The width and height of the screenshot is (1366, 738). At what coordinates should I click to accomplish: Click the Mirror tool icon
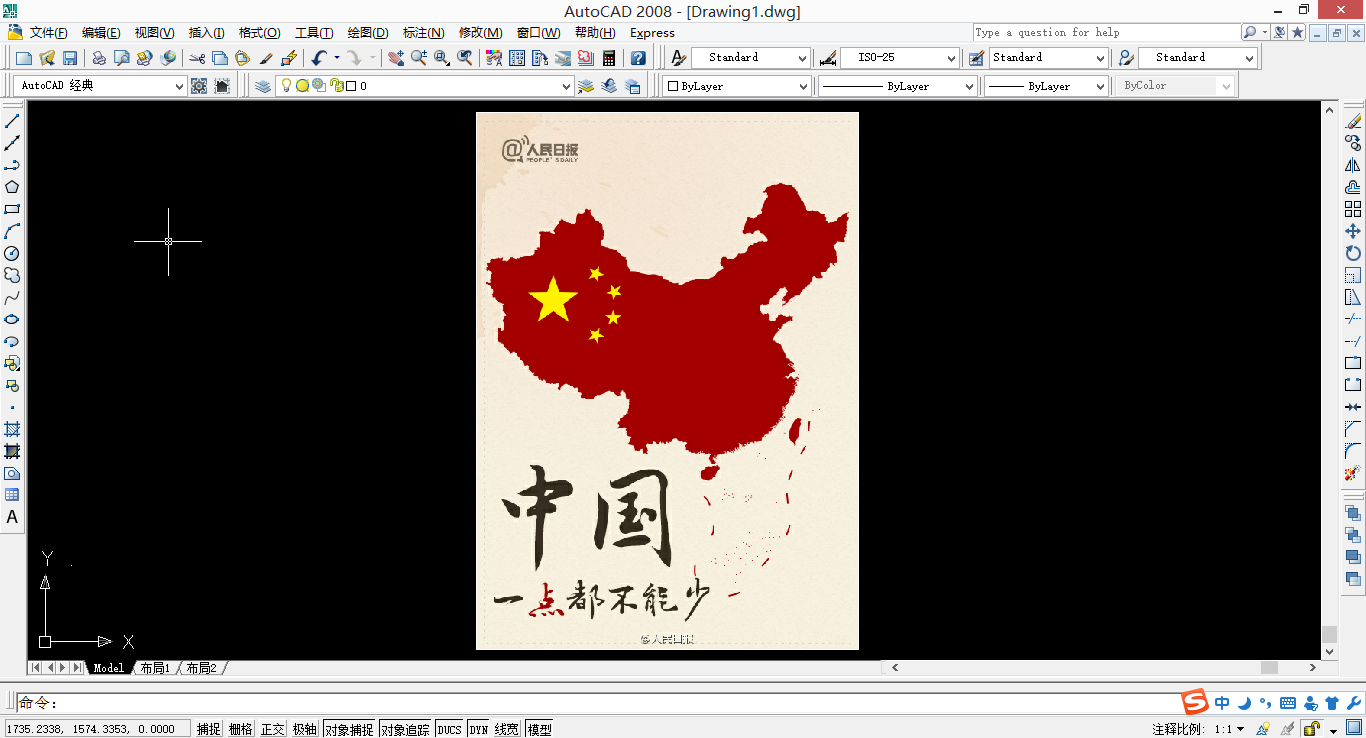(1353, 165)
